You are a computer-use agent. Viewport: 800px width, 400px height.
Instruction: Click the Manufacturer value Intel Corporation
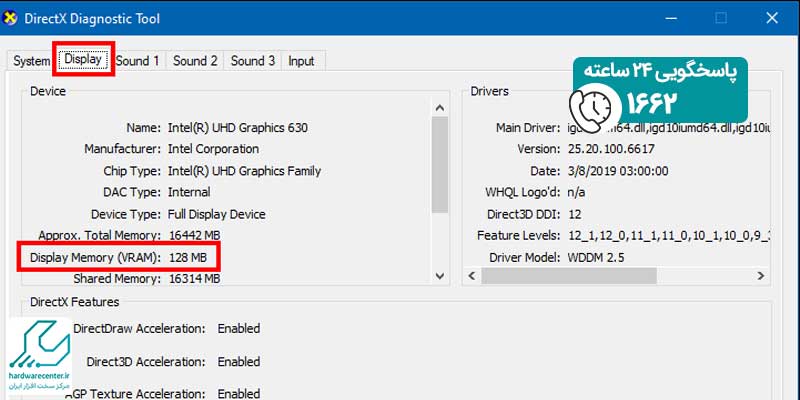213,149
